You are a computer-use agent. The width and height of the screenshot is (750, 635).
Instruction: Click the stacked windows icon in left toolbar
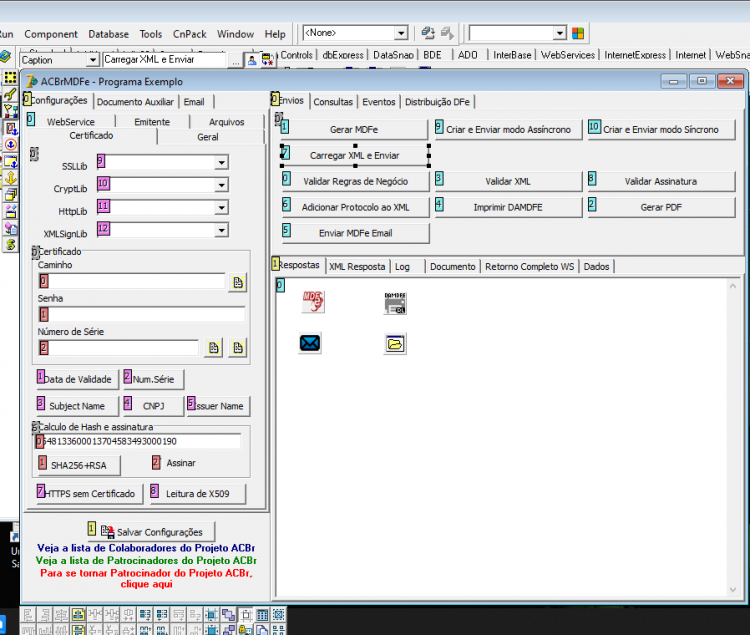click(11, 195)
